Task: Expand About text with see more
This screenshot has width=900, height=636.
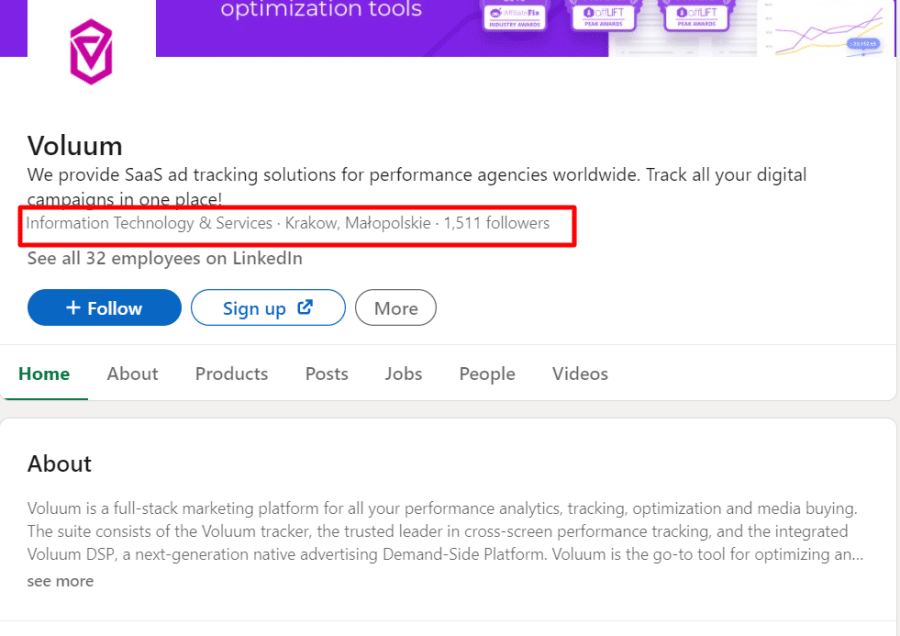Action: pos(60,581)
